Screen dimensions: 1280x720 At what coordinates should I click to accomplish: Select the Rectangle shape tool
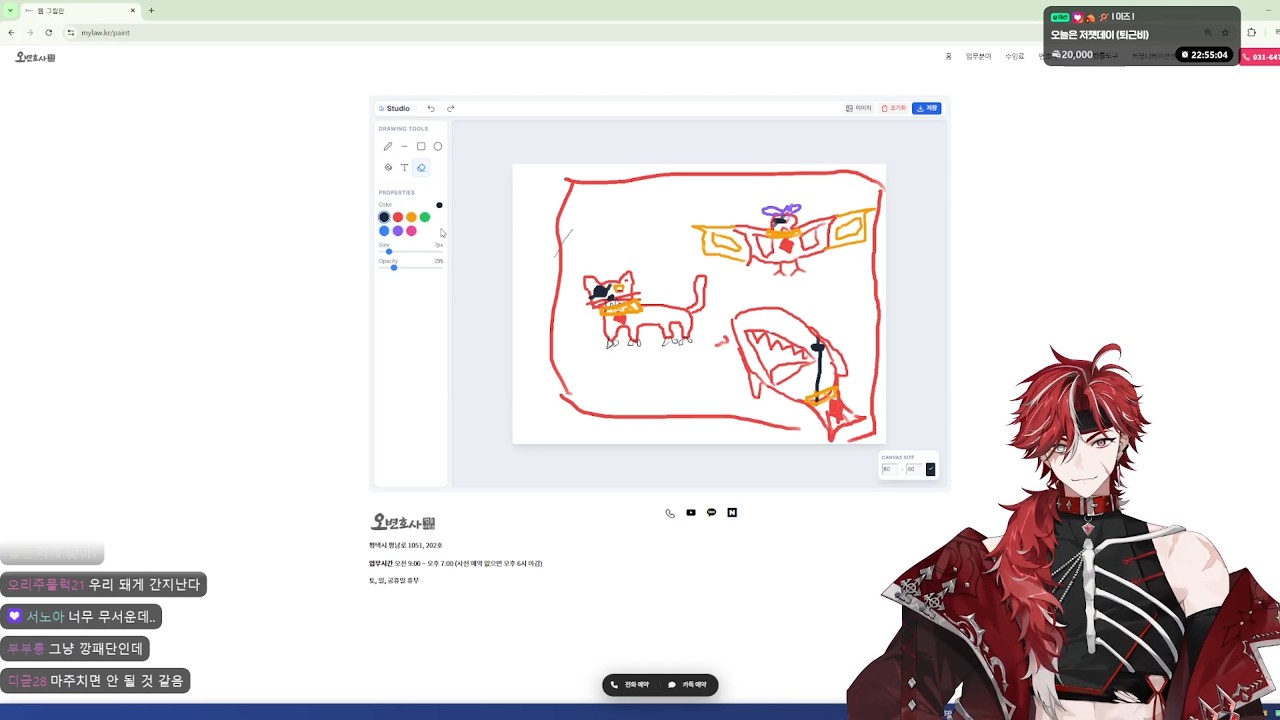pos(421,146)
